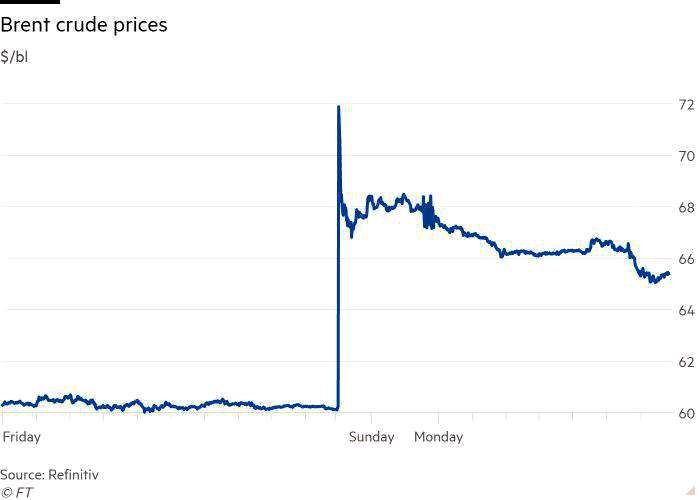Screen dimensions: 700x500
Task: Click the 72 y-axis label
Action: click(x=687, y=105)
